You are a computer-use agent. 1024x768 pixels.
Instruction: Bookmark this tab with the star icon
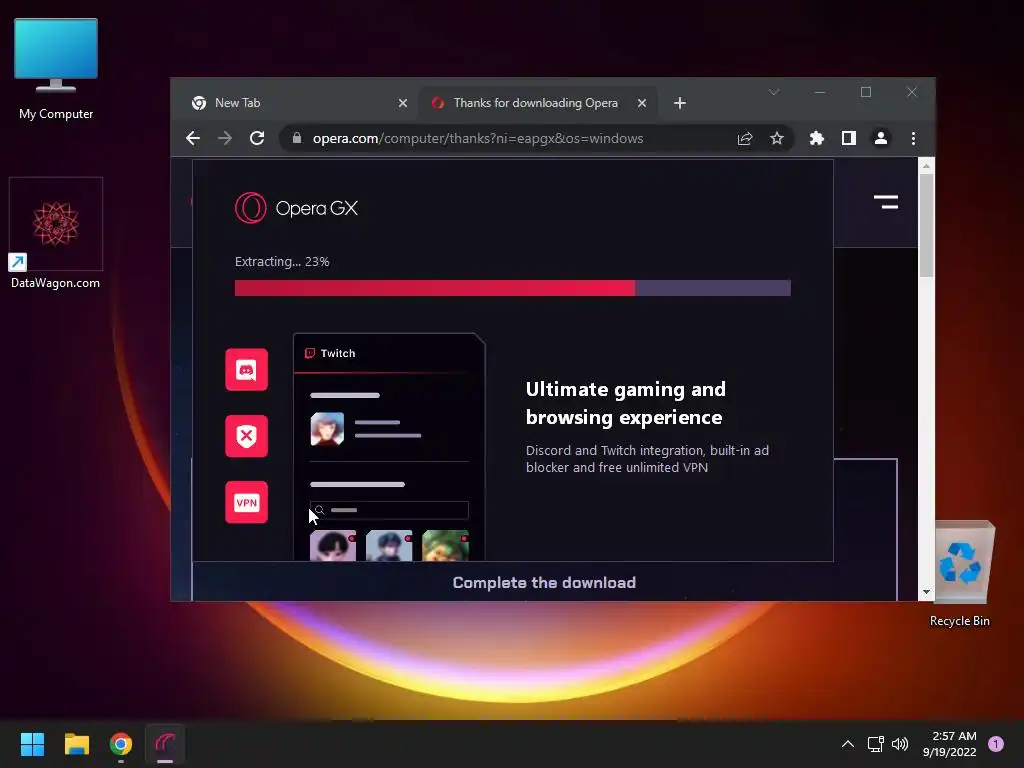tap(776, 138)
